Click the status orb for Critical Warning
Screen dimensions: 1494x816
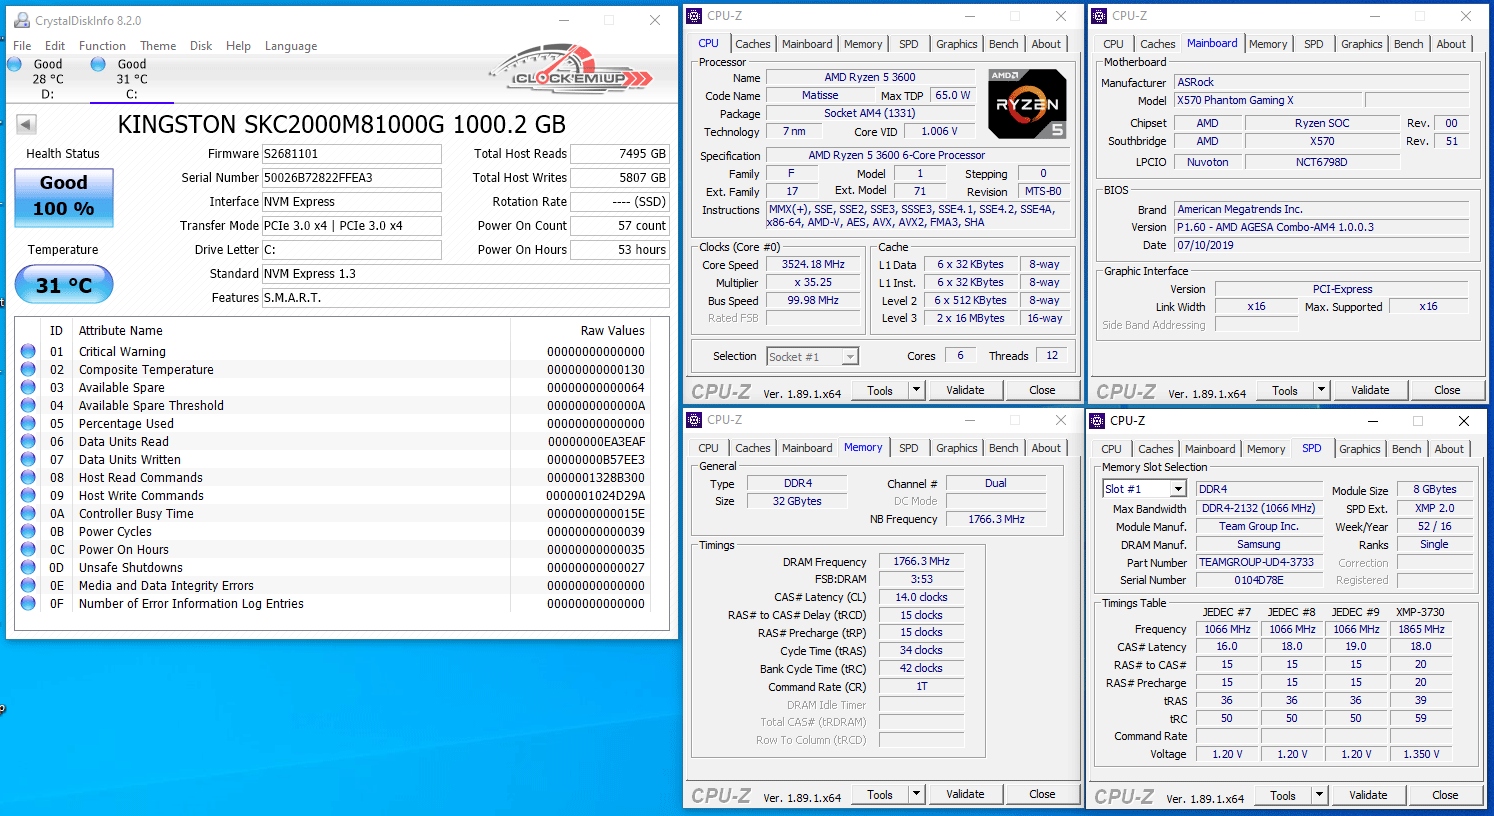pyautogui.click(x=28, y=352)
